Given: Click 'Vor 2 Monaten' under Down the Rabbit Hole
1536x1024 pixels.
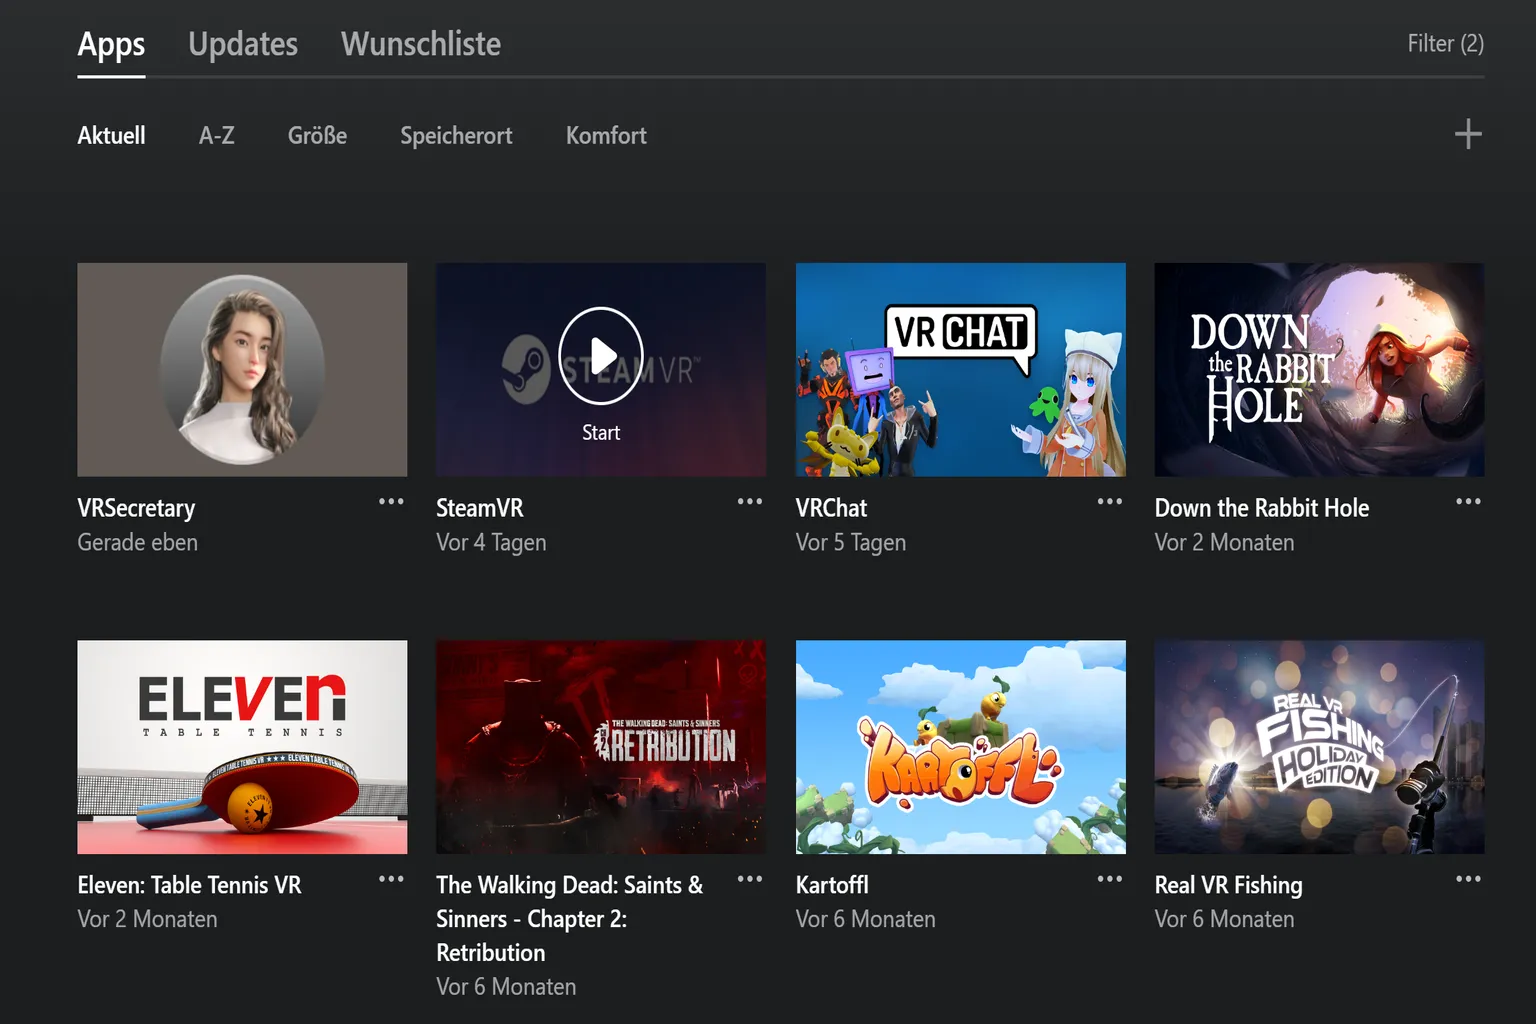Looking at the screenshot, I should [1224, 542].
